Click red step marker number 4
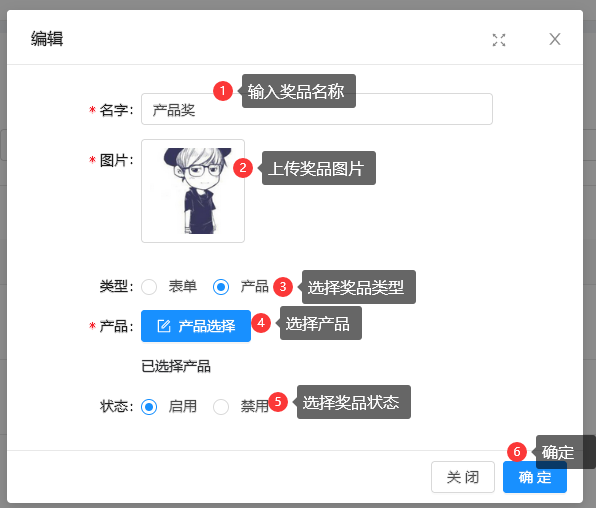This screenshot has width=596, height=508. point(261,323)
